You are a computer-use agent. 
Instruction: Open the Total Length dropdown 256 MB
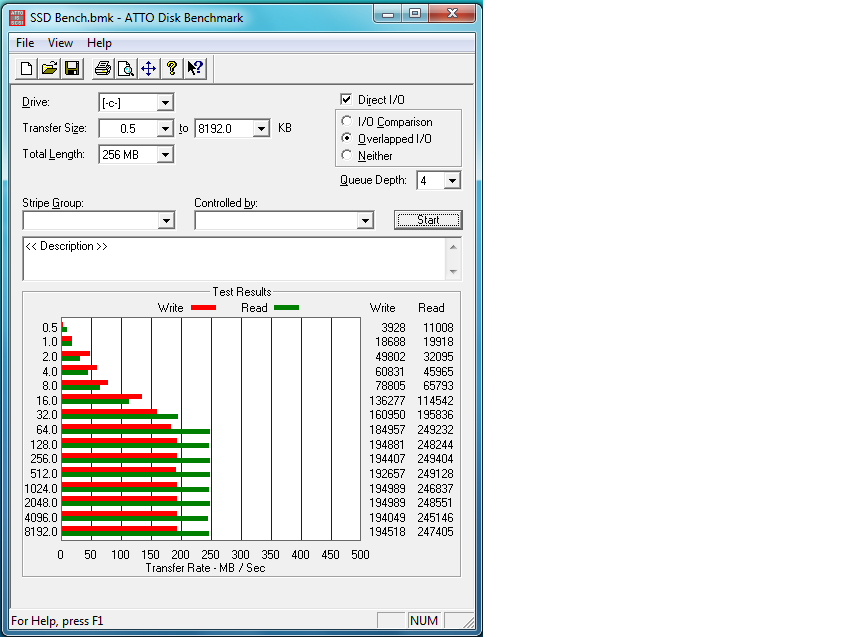click(165, 155)
